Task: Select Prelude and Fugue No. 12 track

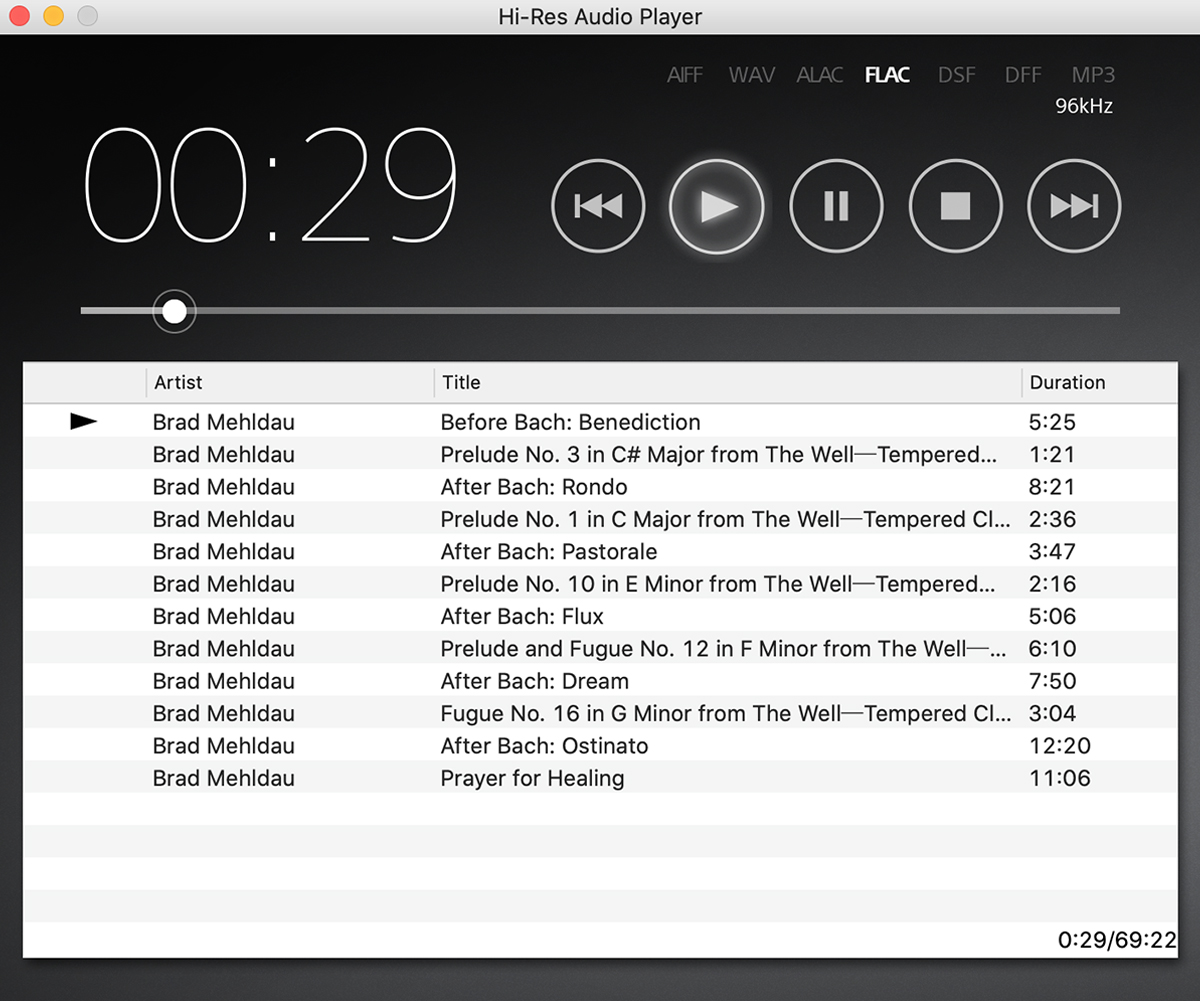Action: click(600, 648)
